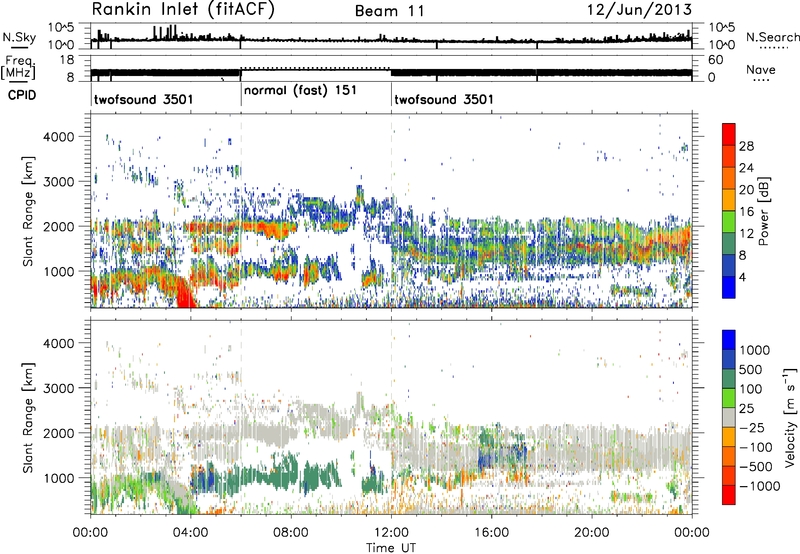Click the '2000' range tick in power panel
This screenshot has height=554, width=800.
point(59,226)
